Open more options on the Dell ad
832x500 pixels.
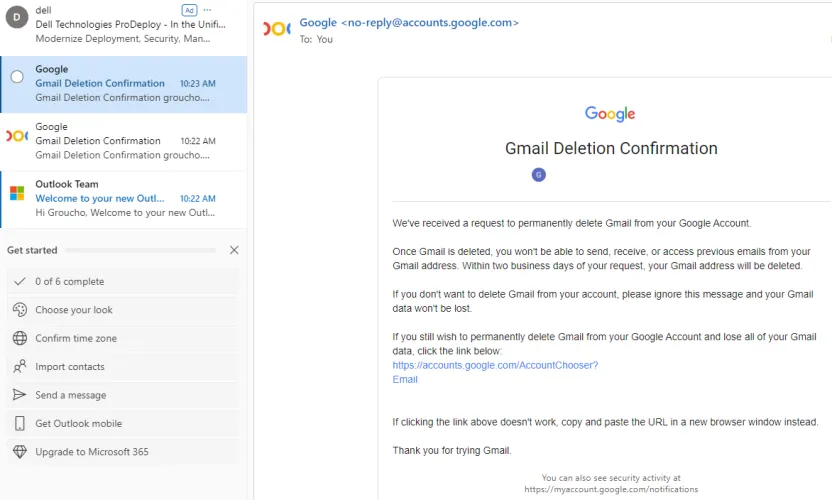[207, 10]
